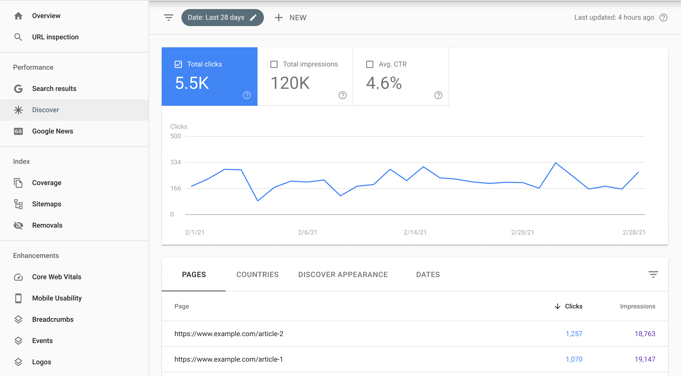Click the Removals crossed-eye icon

(18, 225)
